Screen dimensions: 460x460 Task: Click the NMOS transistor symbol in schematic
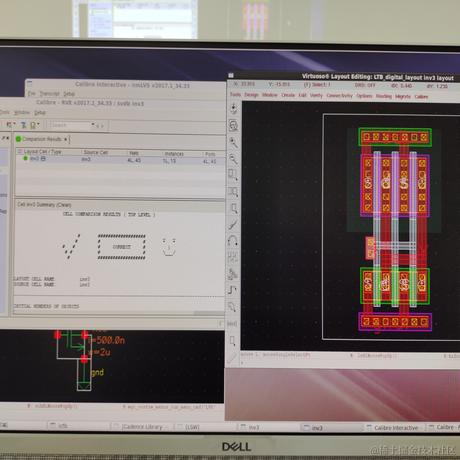[x=75, y=345]
